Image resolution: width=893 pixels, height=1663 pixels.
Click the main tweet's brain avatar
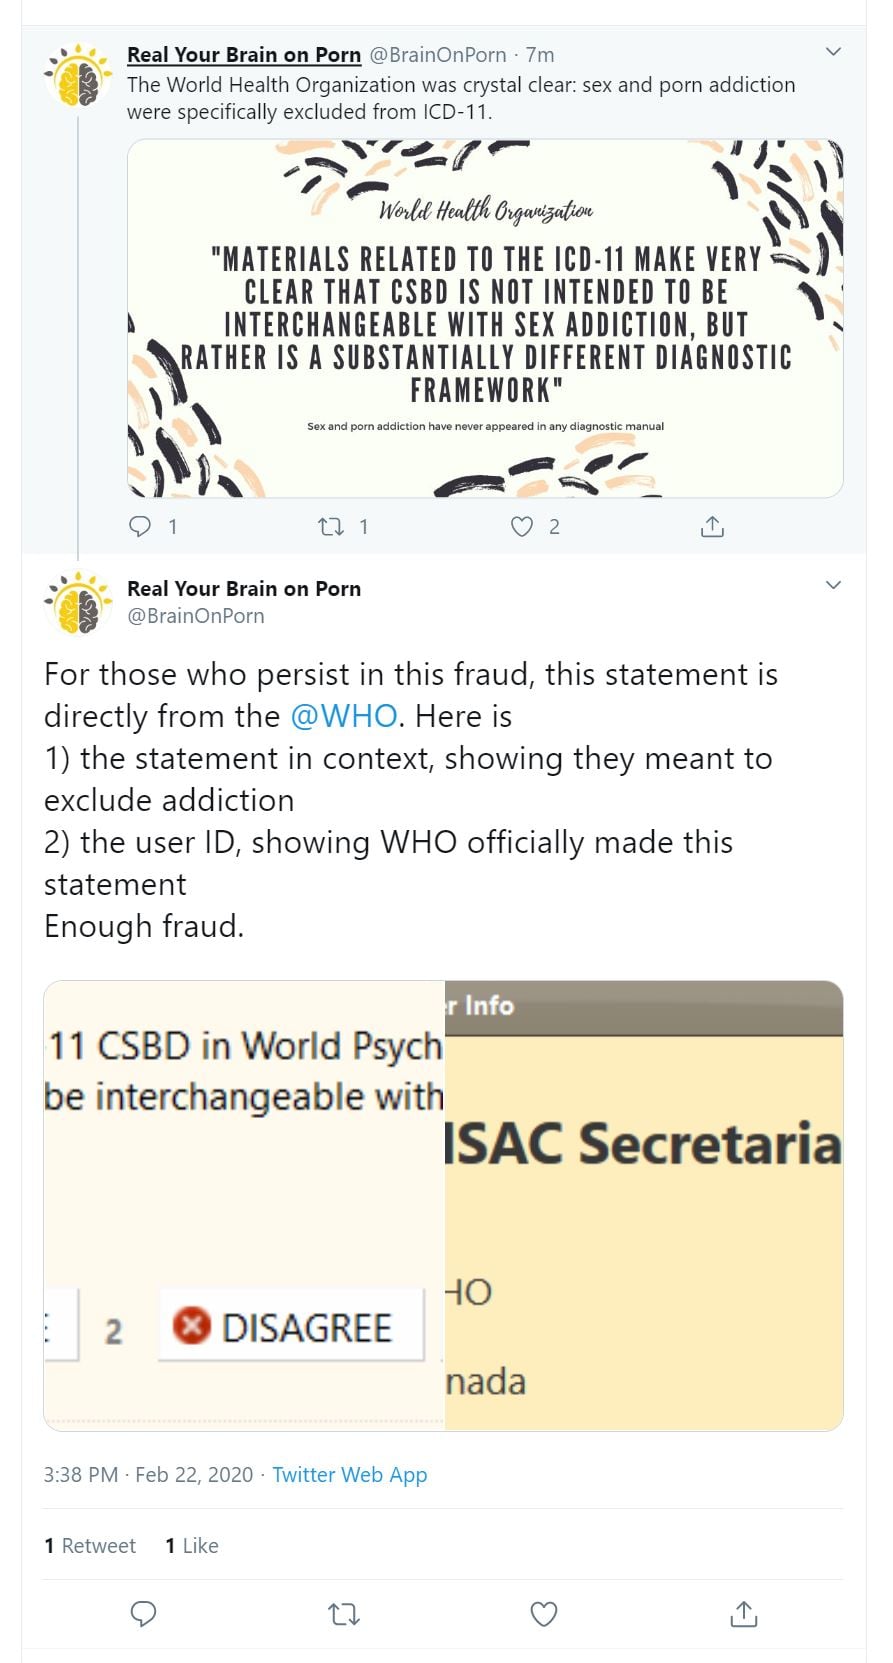point(78,603)
